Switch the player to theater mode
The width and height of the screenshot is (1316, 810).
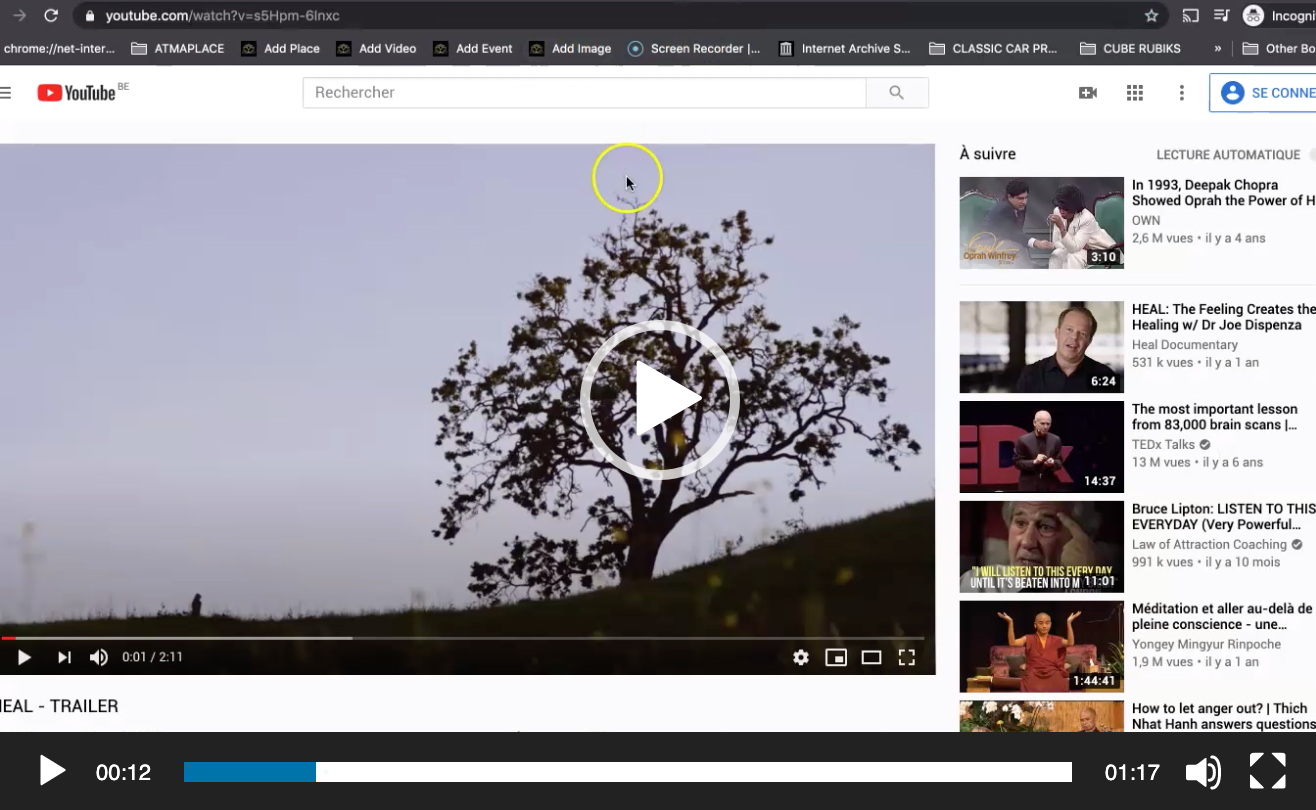click(x=871, y=657)
